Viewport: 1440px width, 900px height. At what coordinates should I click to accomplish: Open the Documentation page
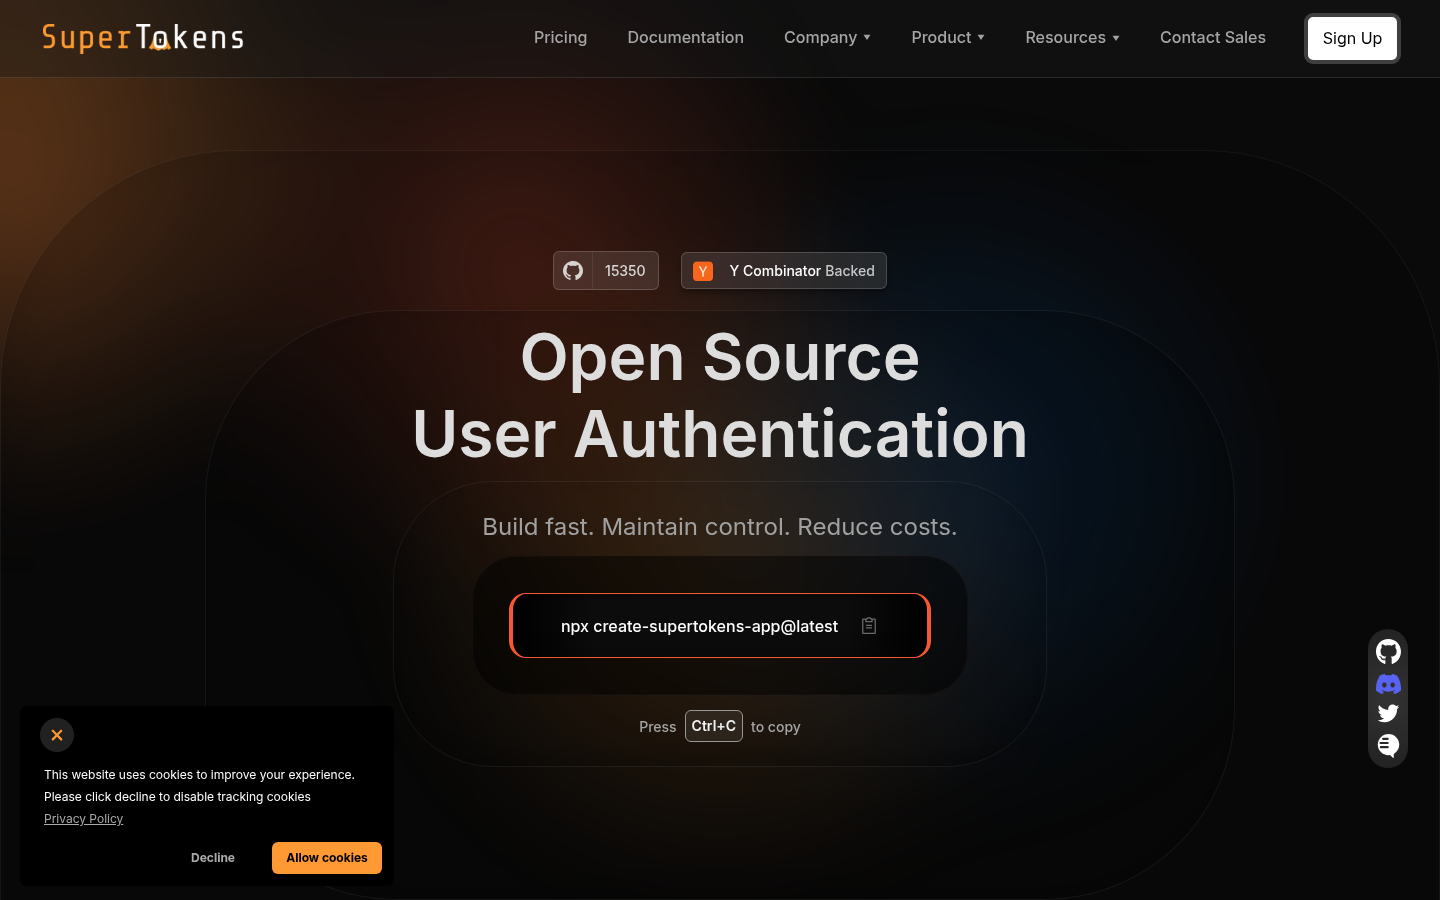[x=685, y=38]
